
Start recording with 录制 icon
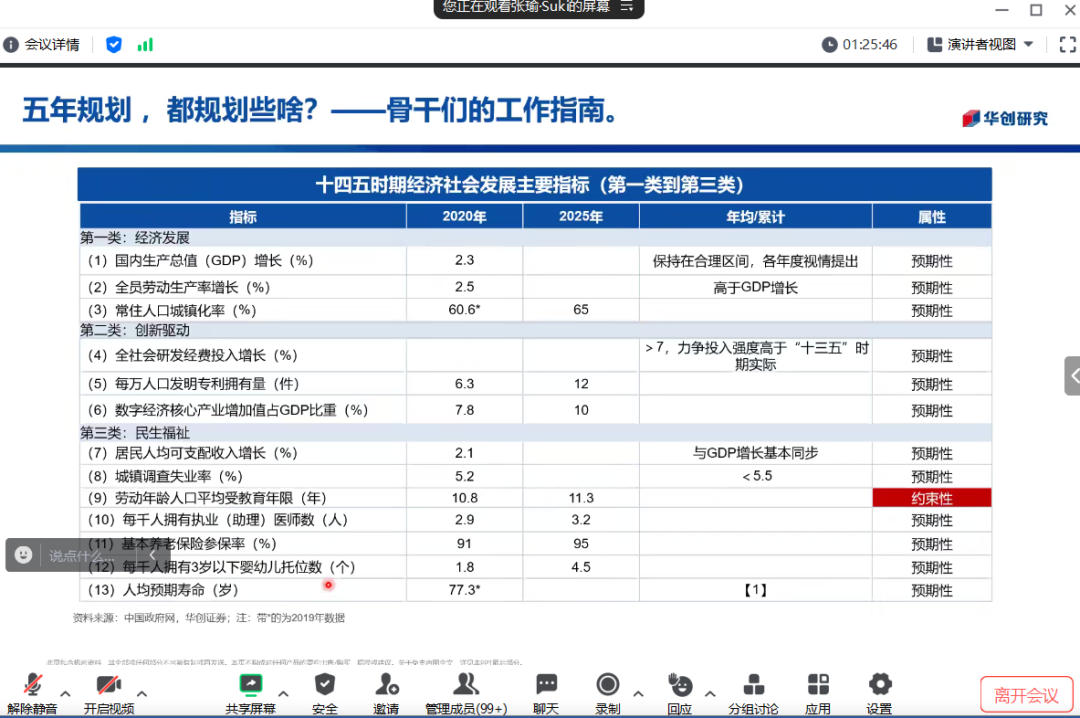point(607,686)
